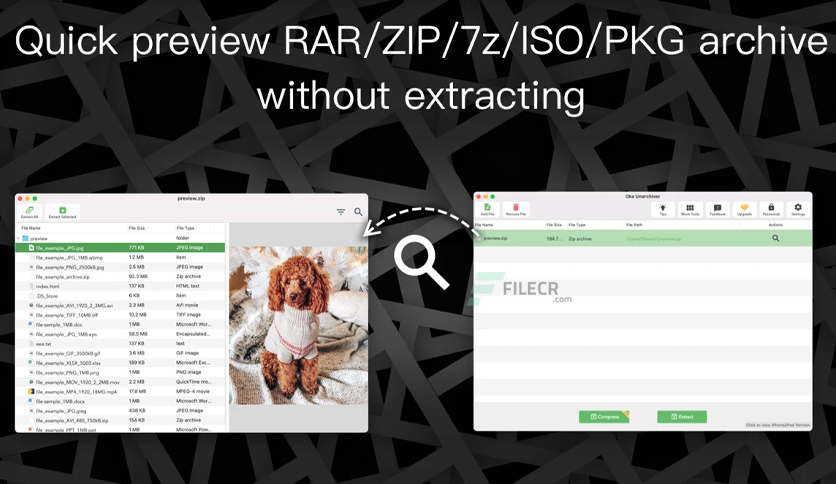Select file_example_MP4_1920_18MG.mp4 row
The height and width of the screenshot is (484, 836).
(x=120, y=392)
